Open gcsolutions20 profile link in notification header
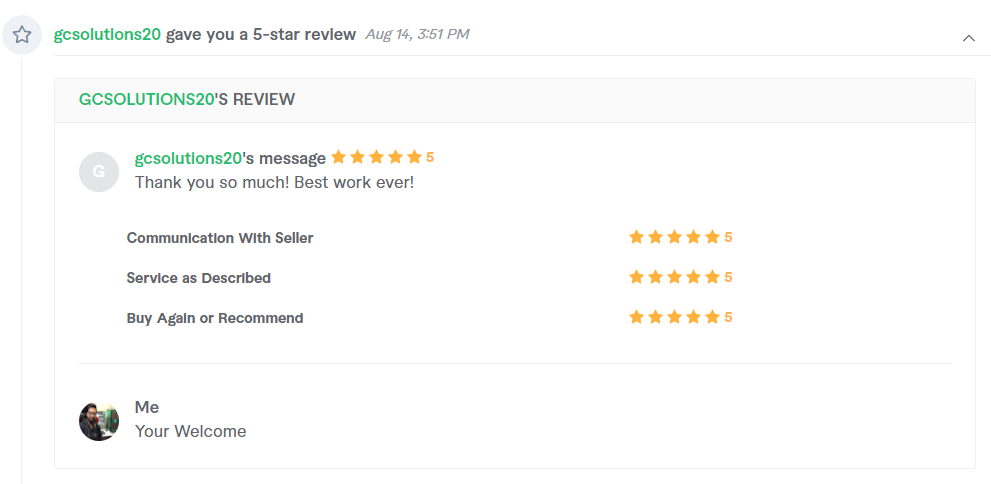The height and width of the screenshot is (484, 991). tap(107, 34)
